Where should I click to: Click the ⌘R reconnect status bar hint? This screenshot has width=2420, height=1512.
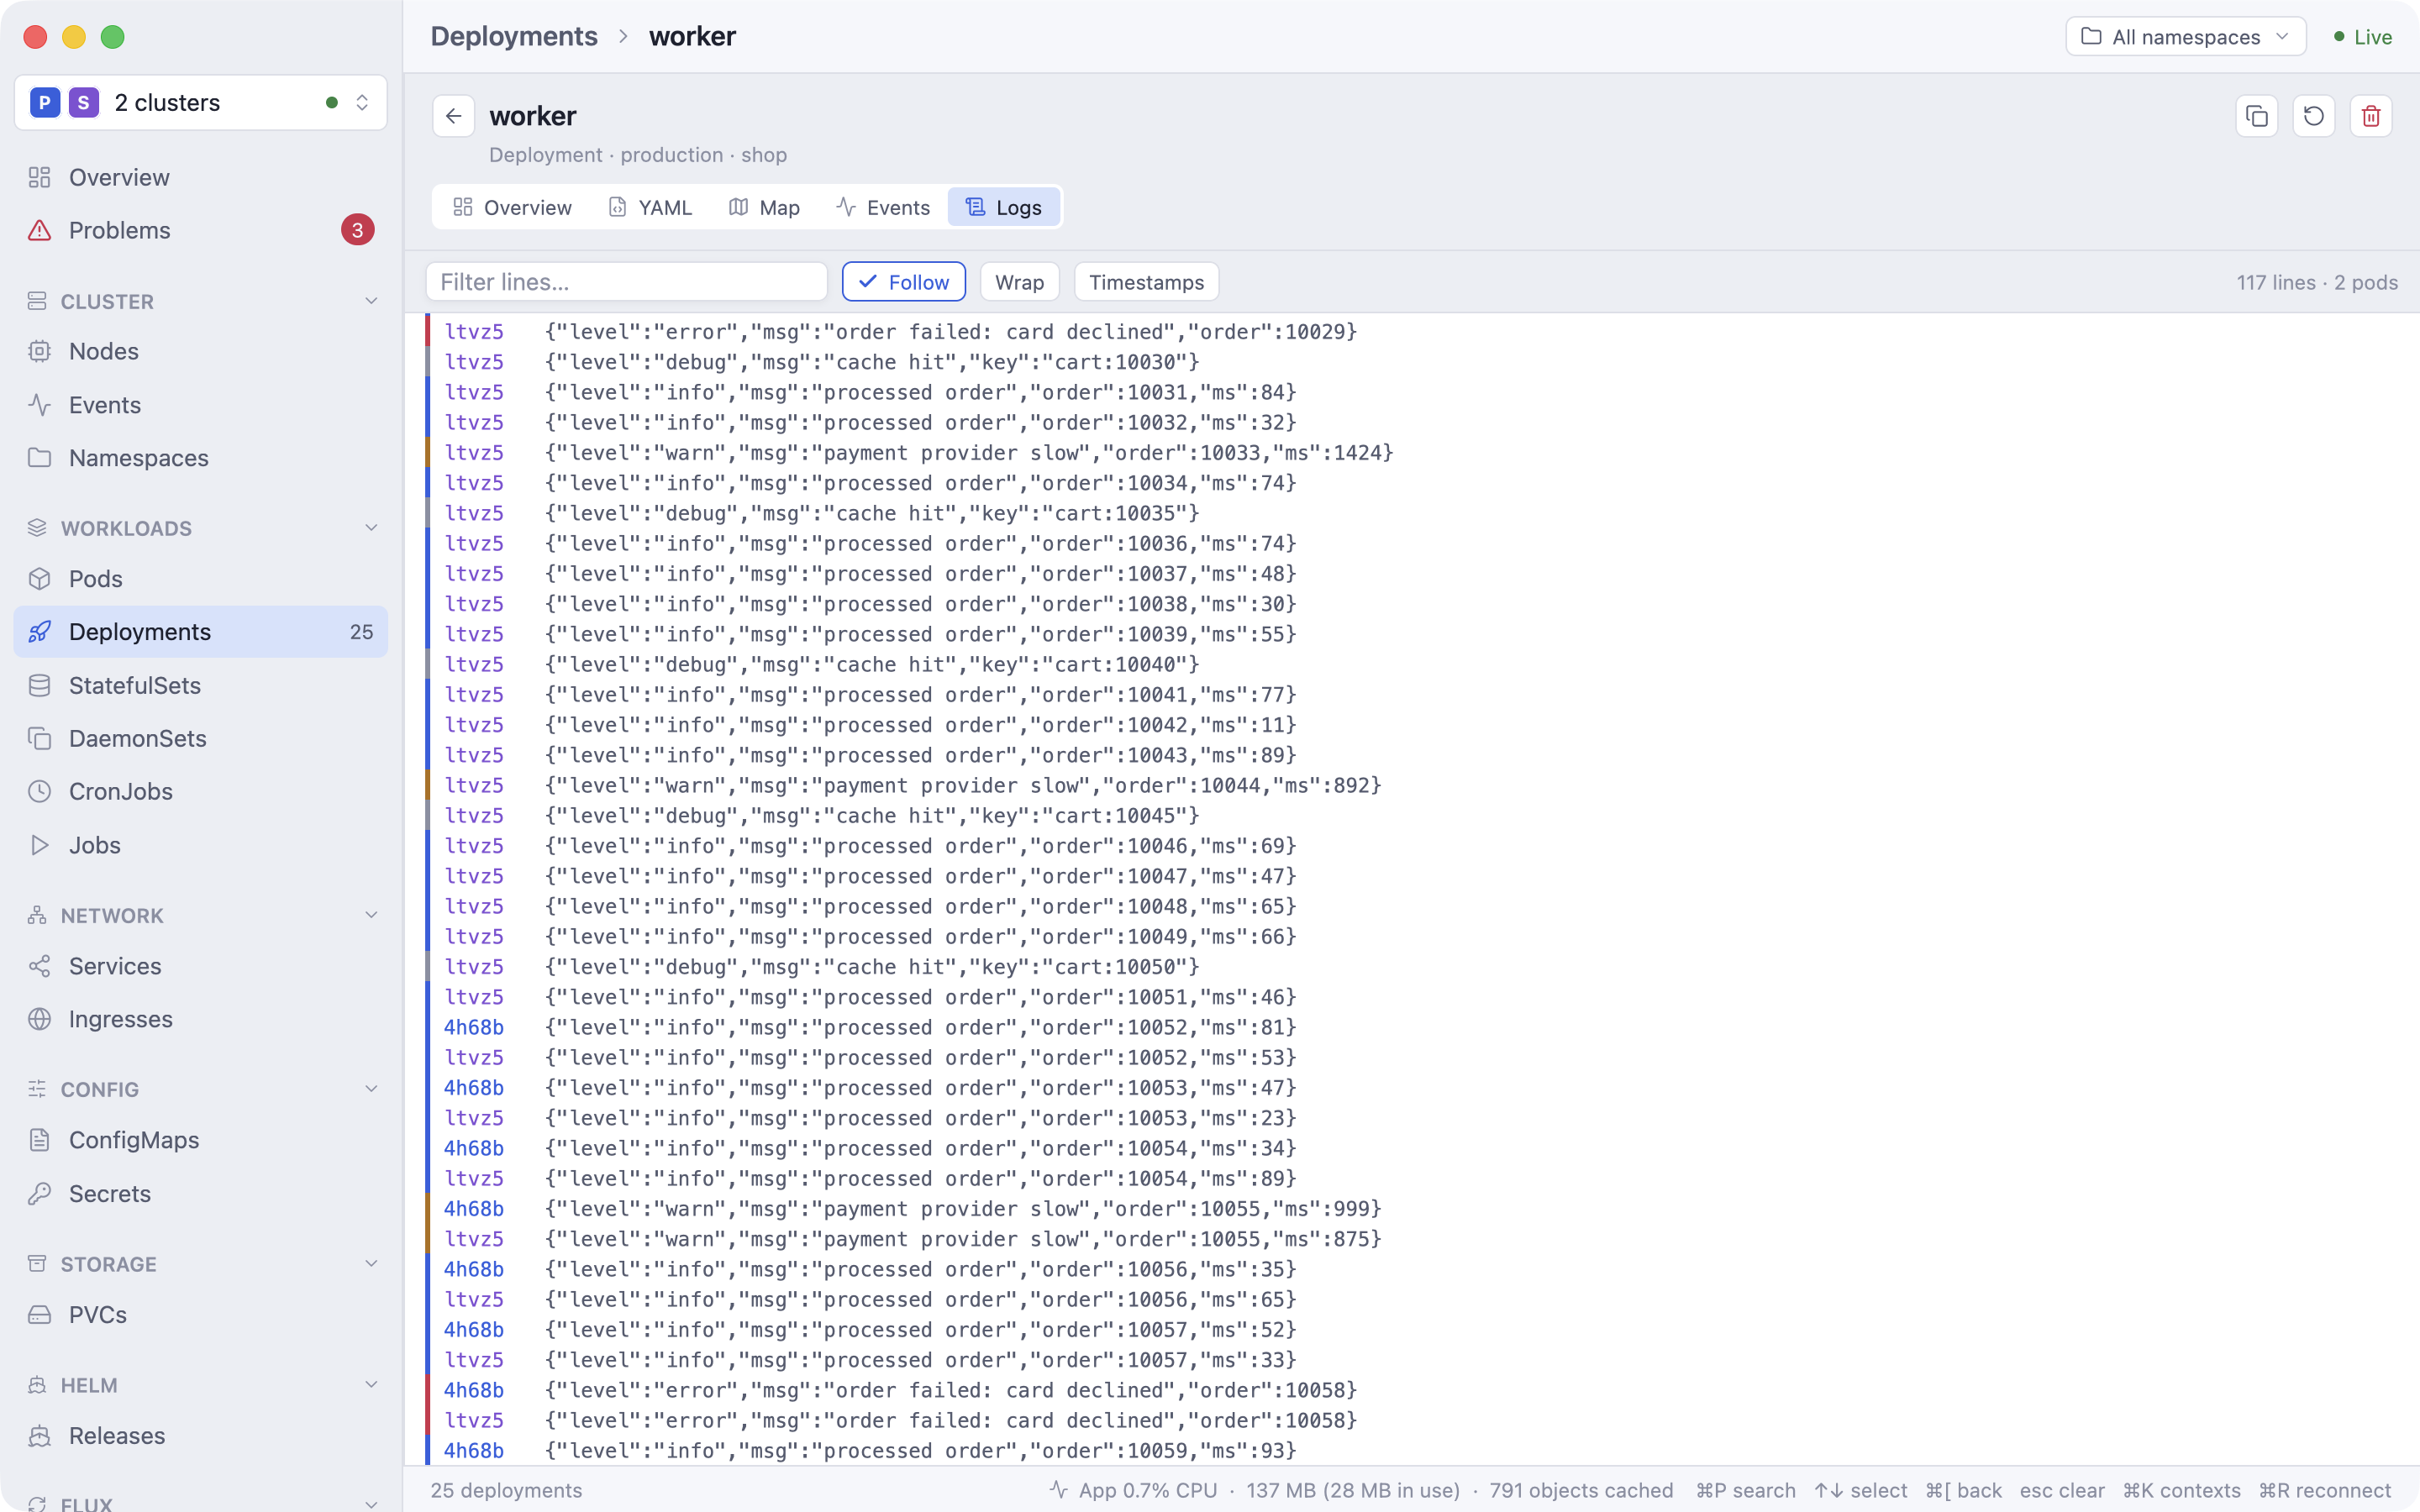point(2325,1490)
